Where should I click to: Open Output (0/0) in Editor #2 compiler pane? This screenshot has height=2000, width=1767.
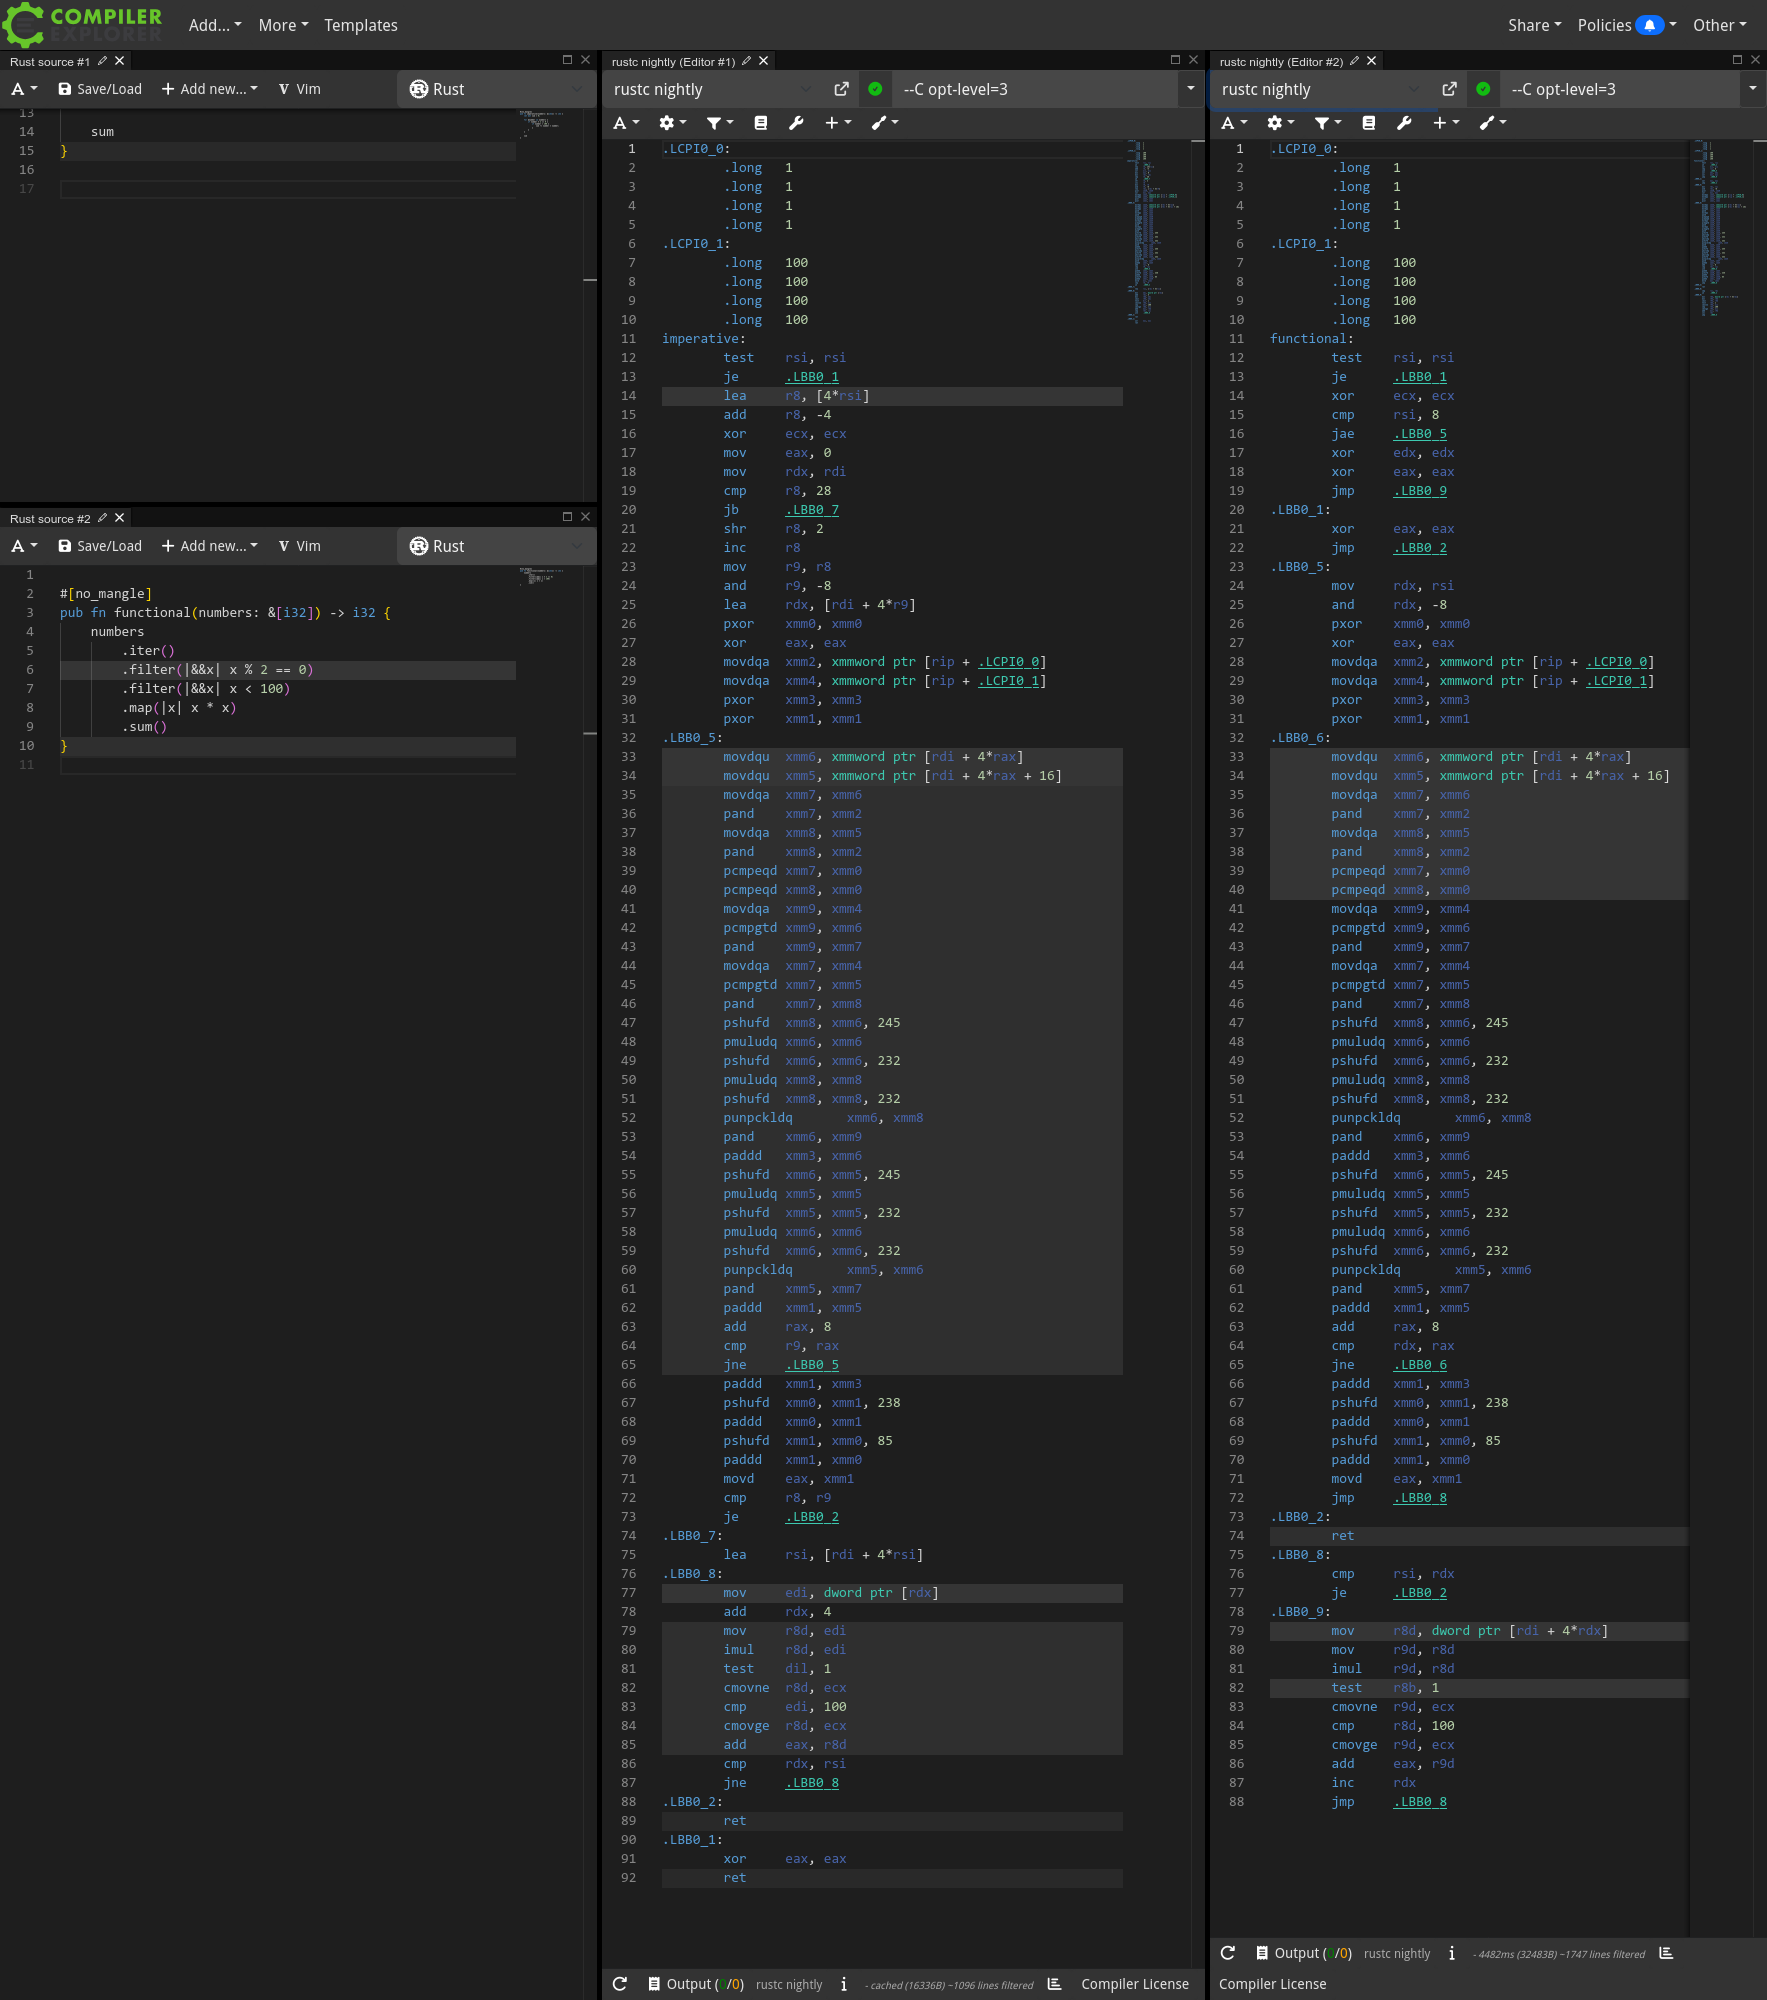(x=1303, y=1953)
